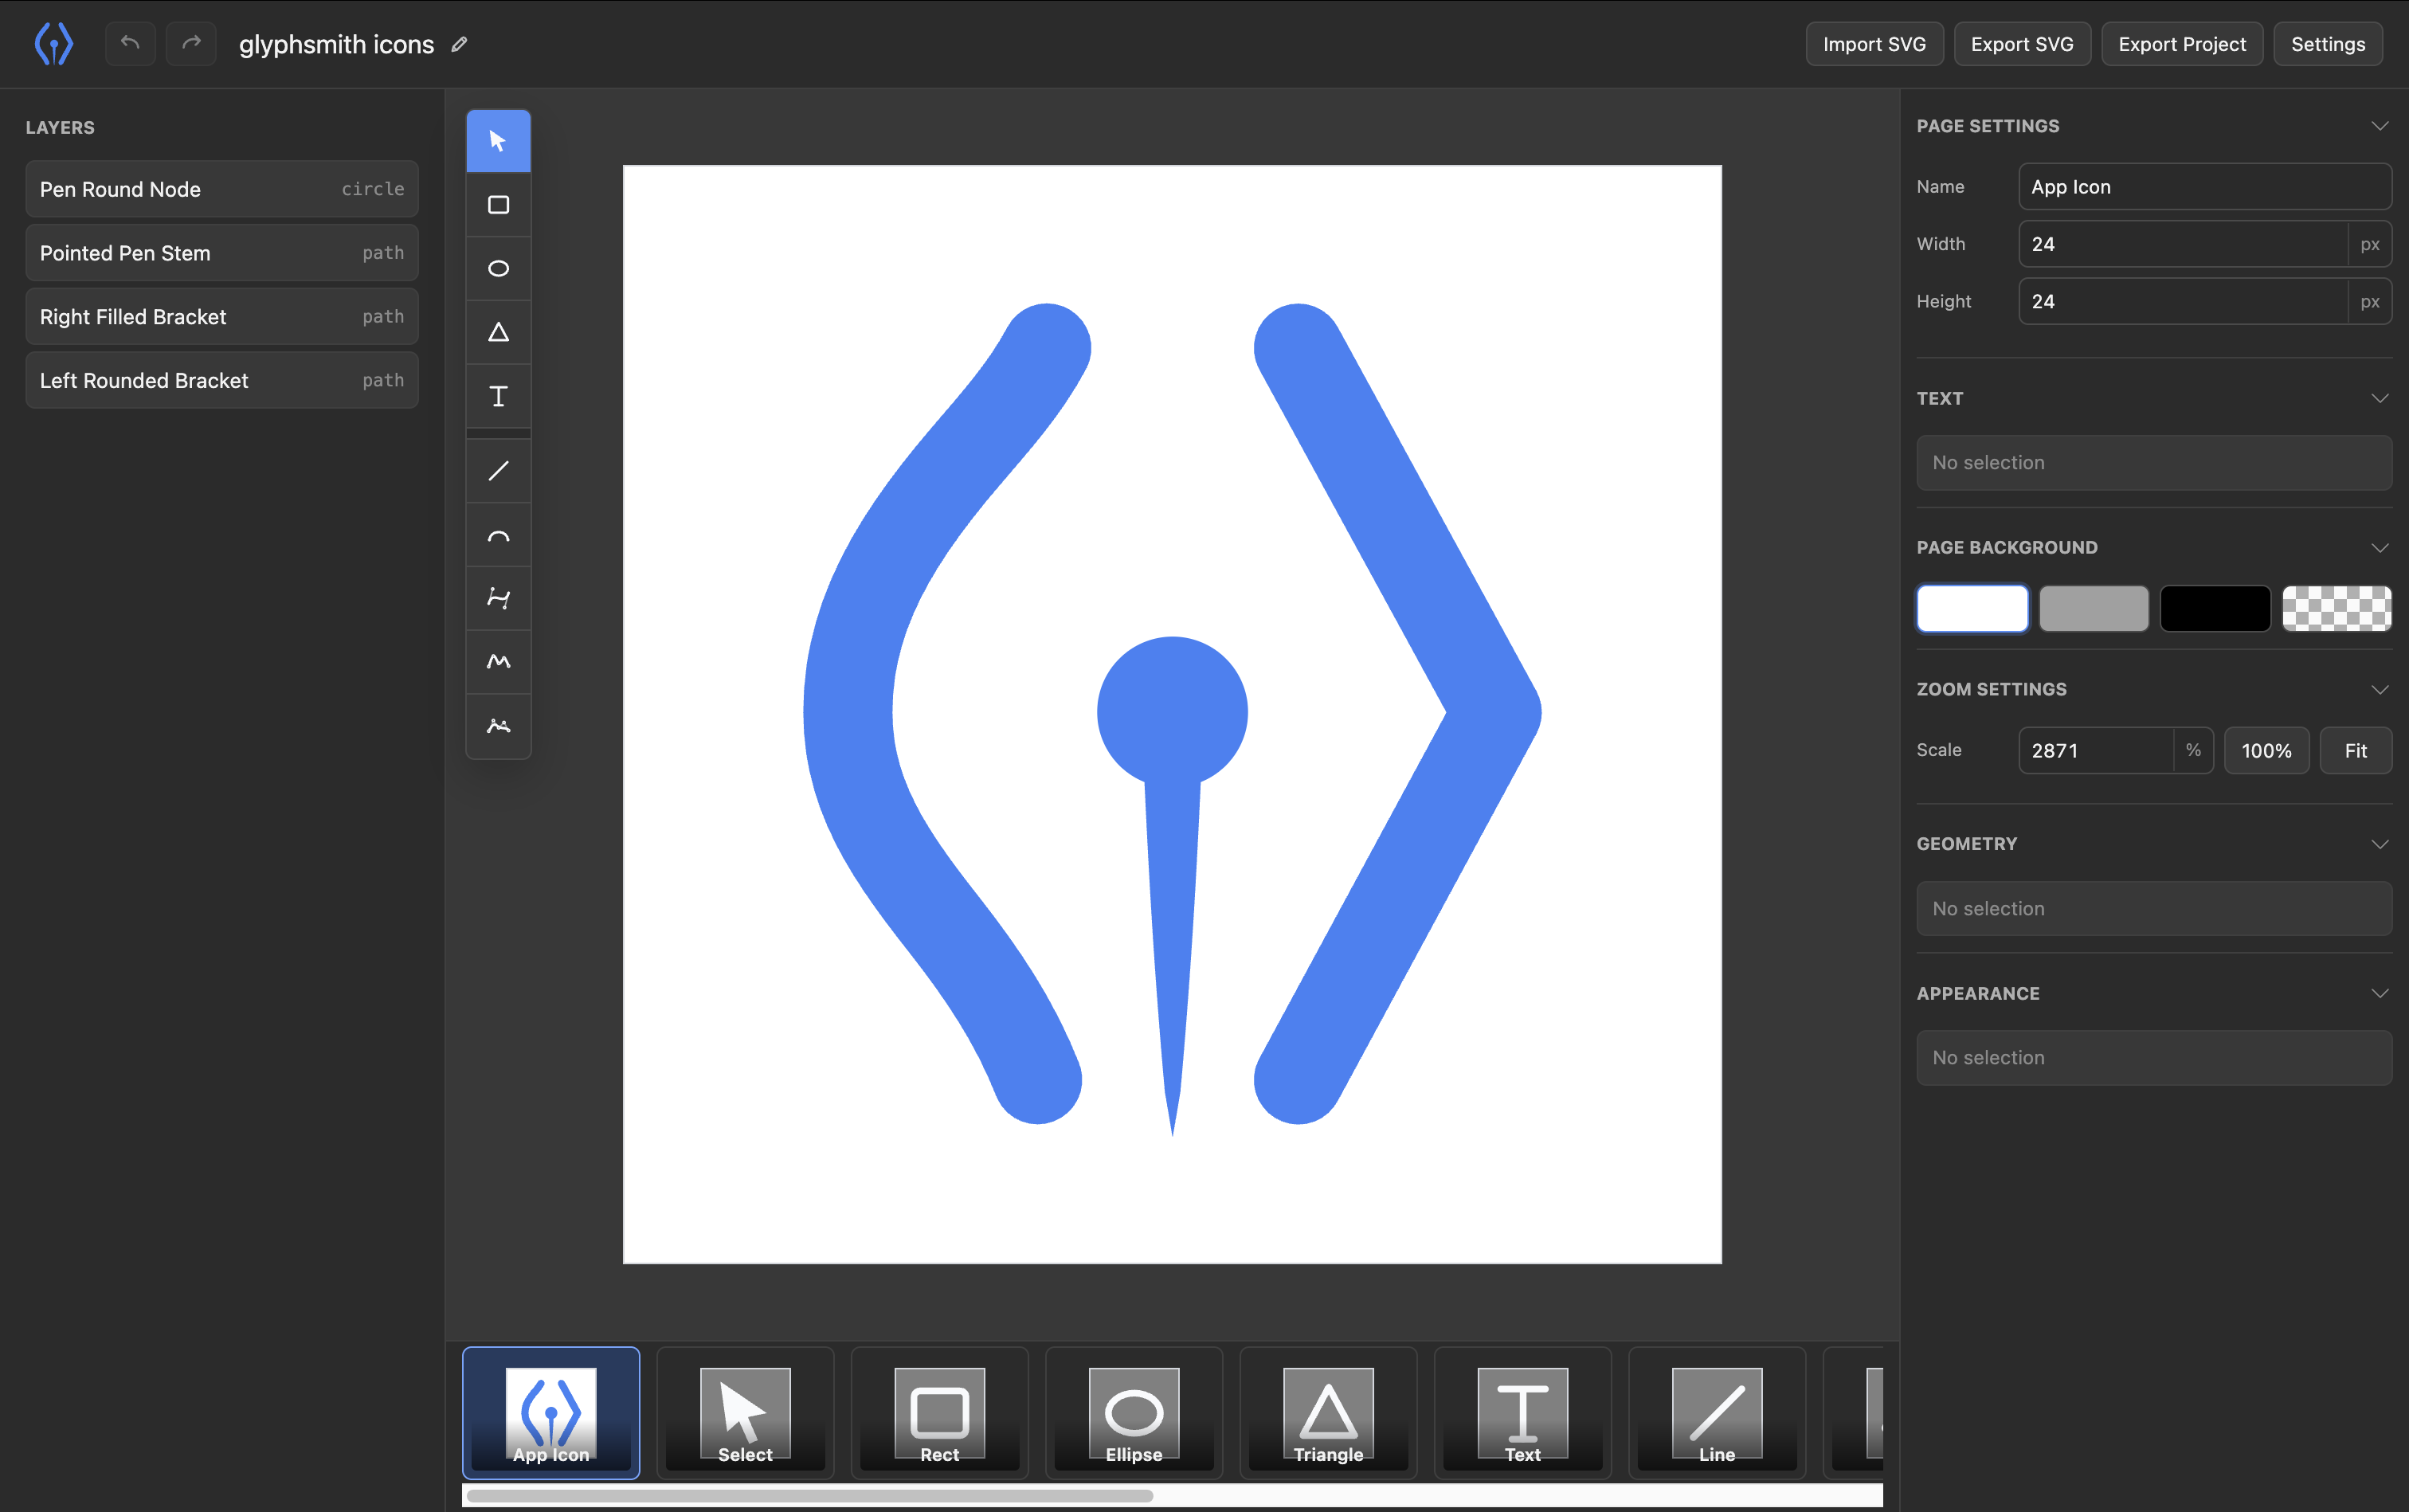Collapse the Text section chevron

2380,398
